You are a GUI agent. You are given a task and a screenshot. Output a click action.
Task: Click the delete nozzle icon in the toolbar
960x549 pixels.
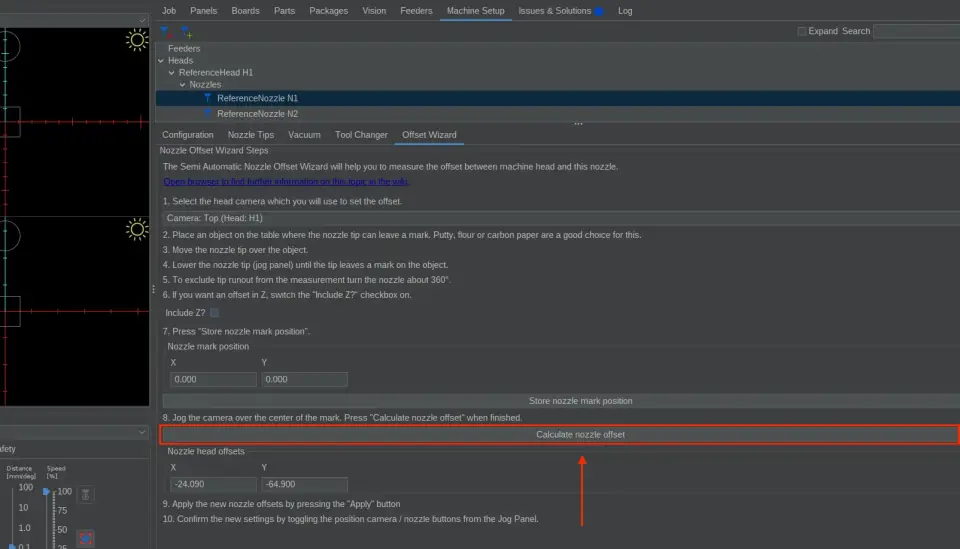point(165,32)
